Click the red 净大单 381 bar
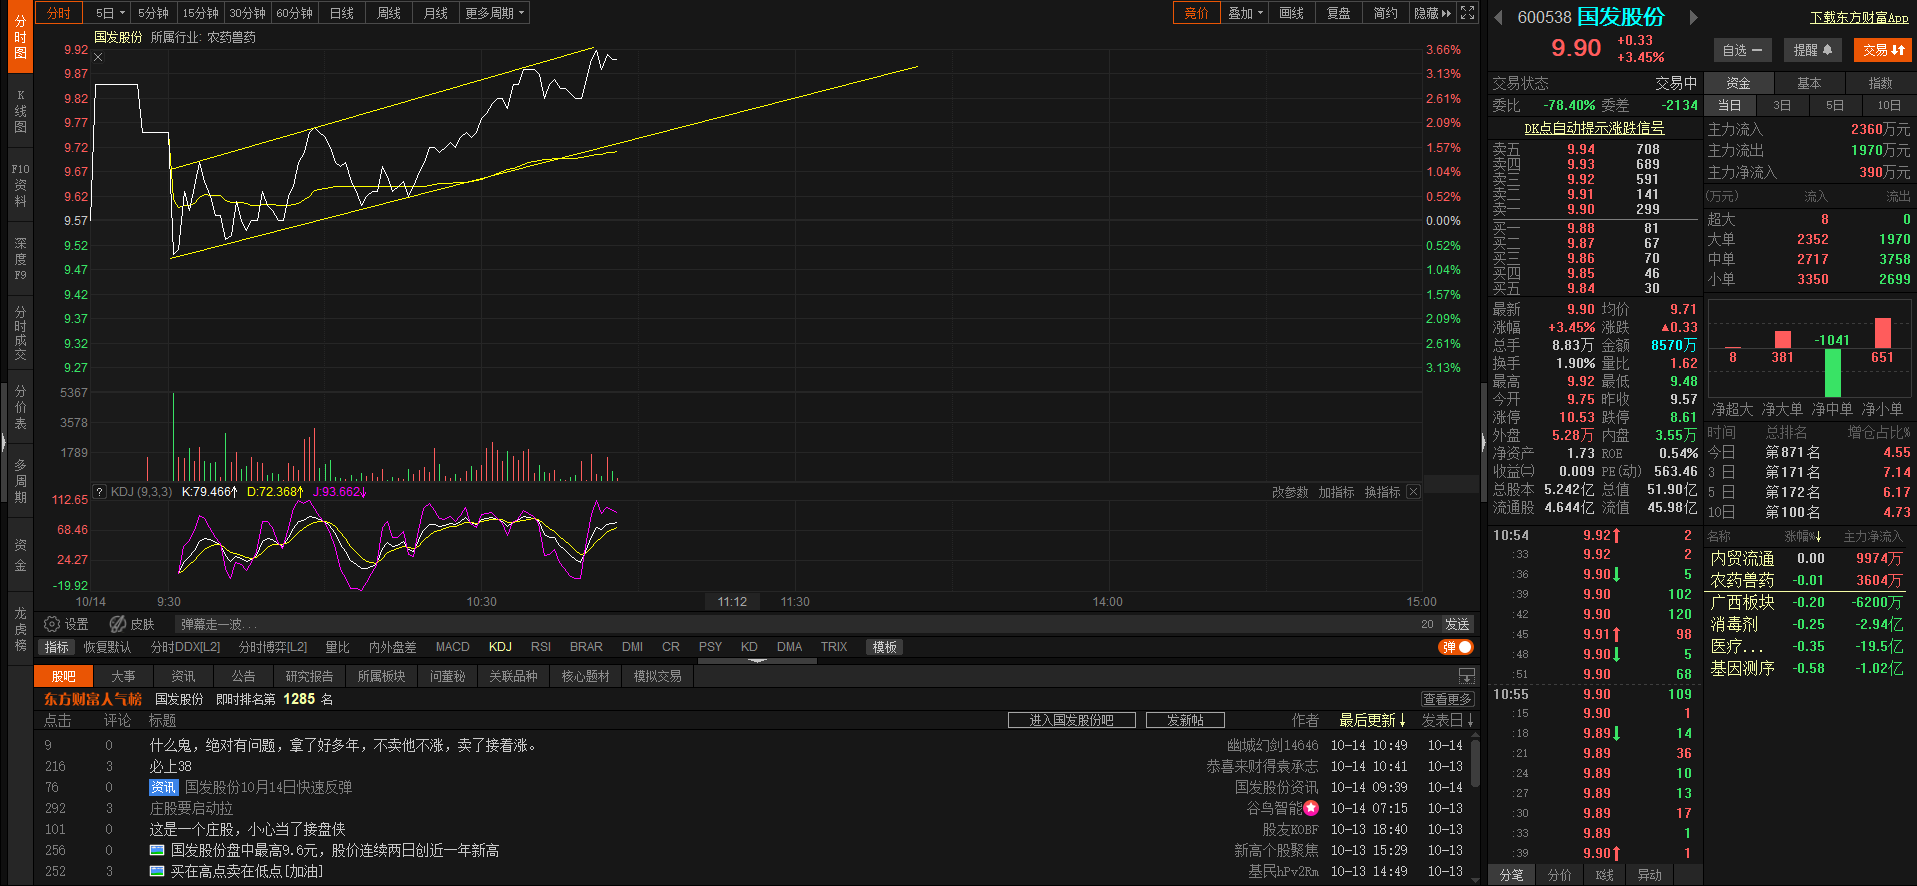The height and width of the screenshot is (886, 1917). coord(1782,340)
